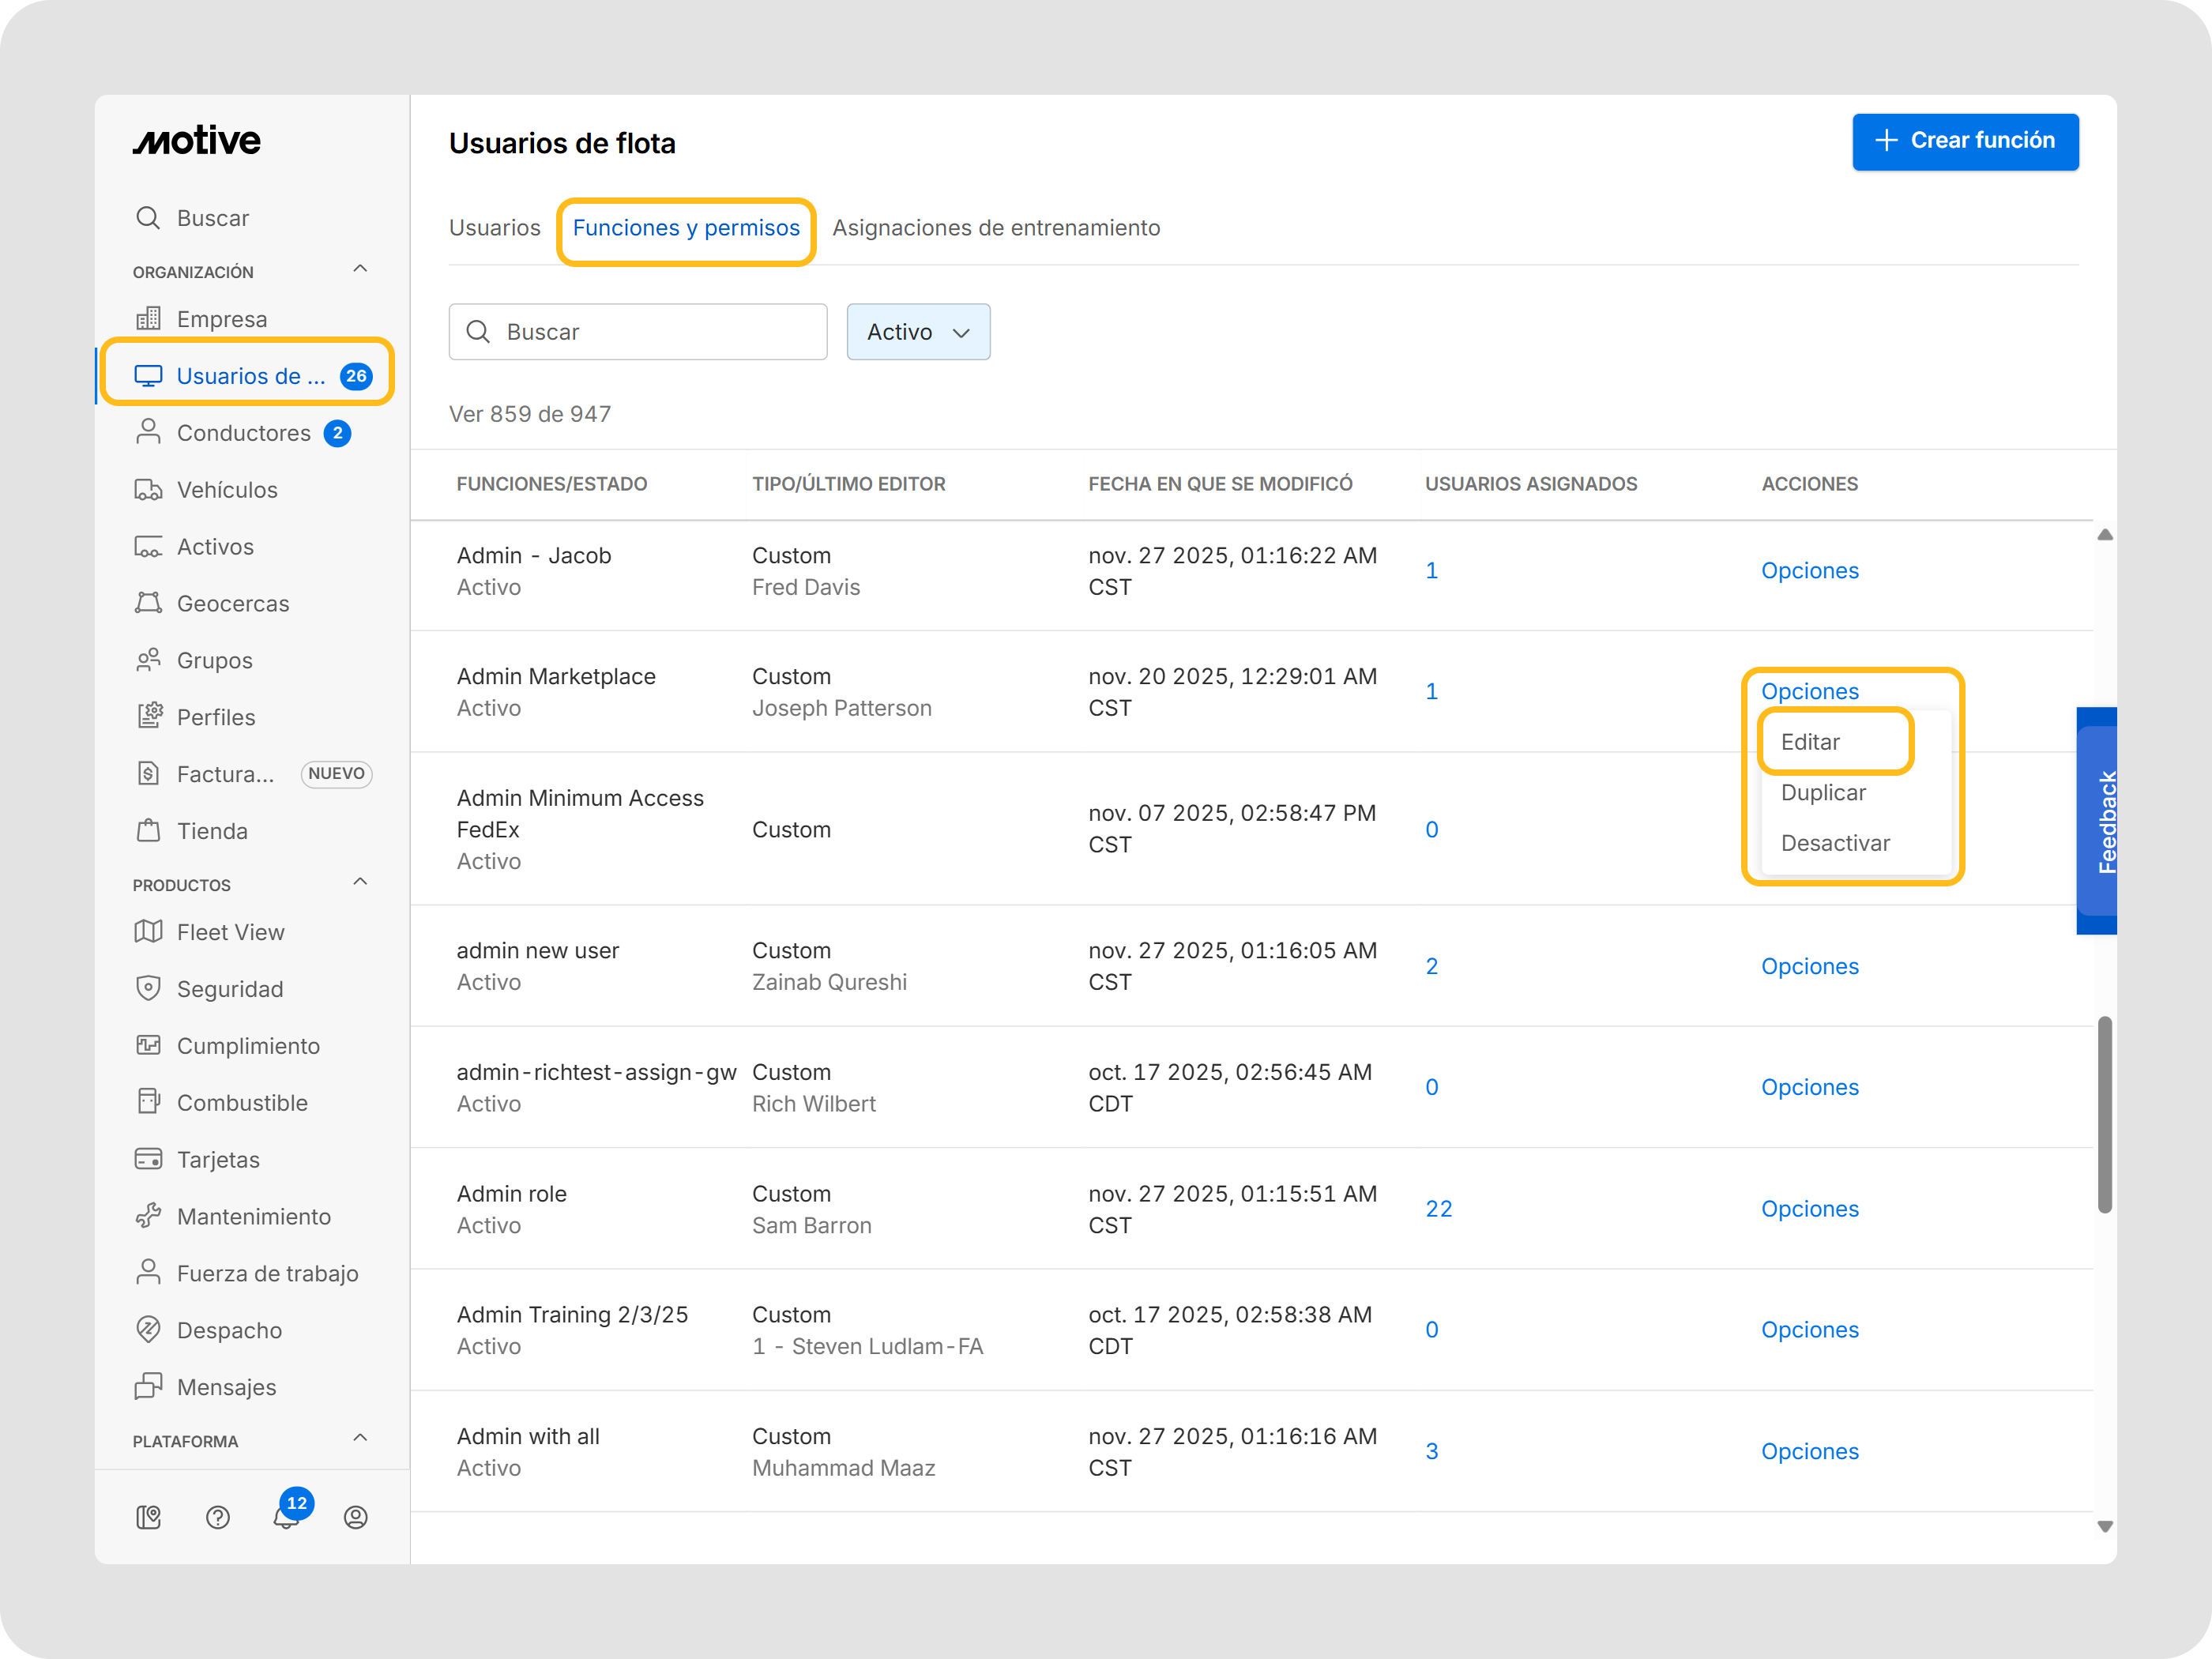Click the Mantenimiento wrench icon
The height and width of the screenshot is (1659, 2212).
[x=148, y=1216]
